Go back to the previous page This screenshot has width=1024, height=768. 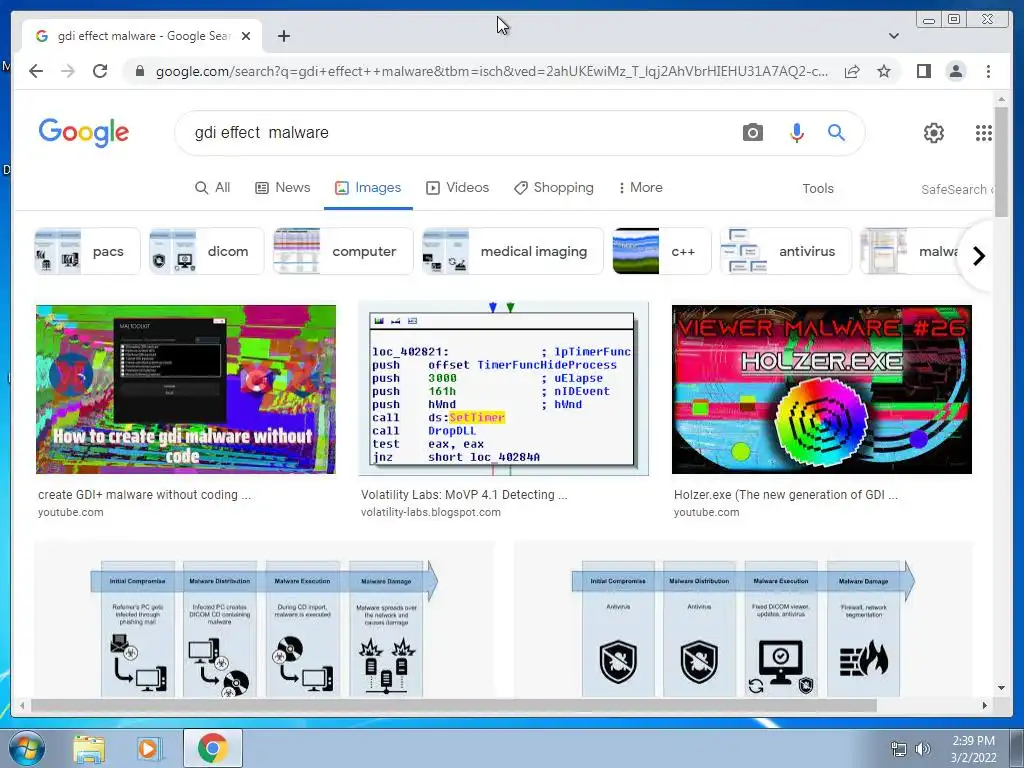pos(36,71)
